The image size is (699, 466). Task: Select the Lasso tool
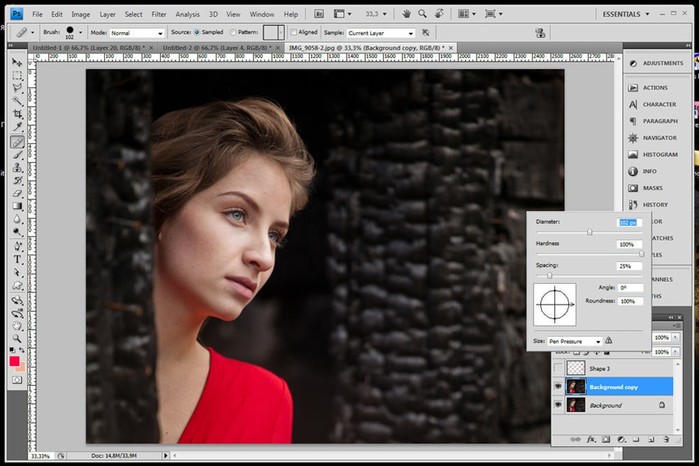tap(17, 88)
